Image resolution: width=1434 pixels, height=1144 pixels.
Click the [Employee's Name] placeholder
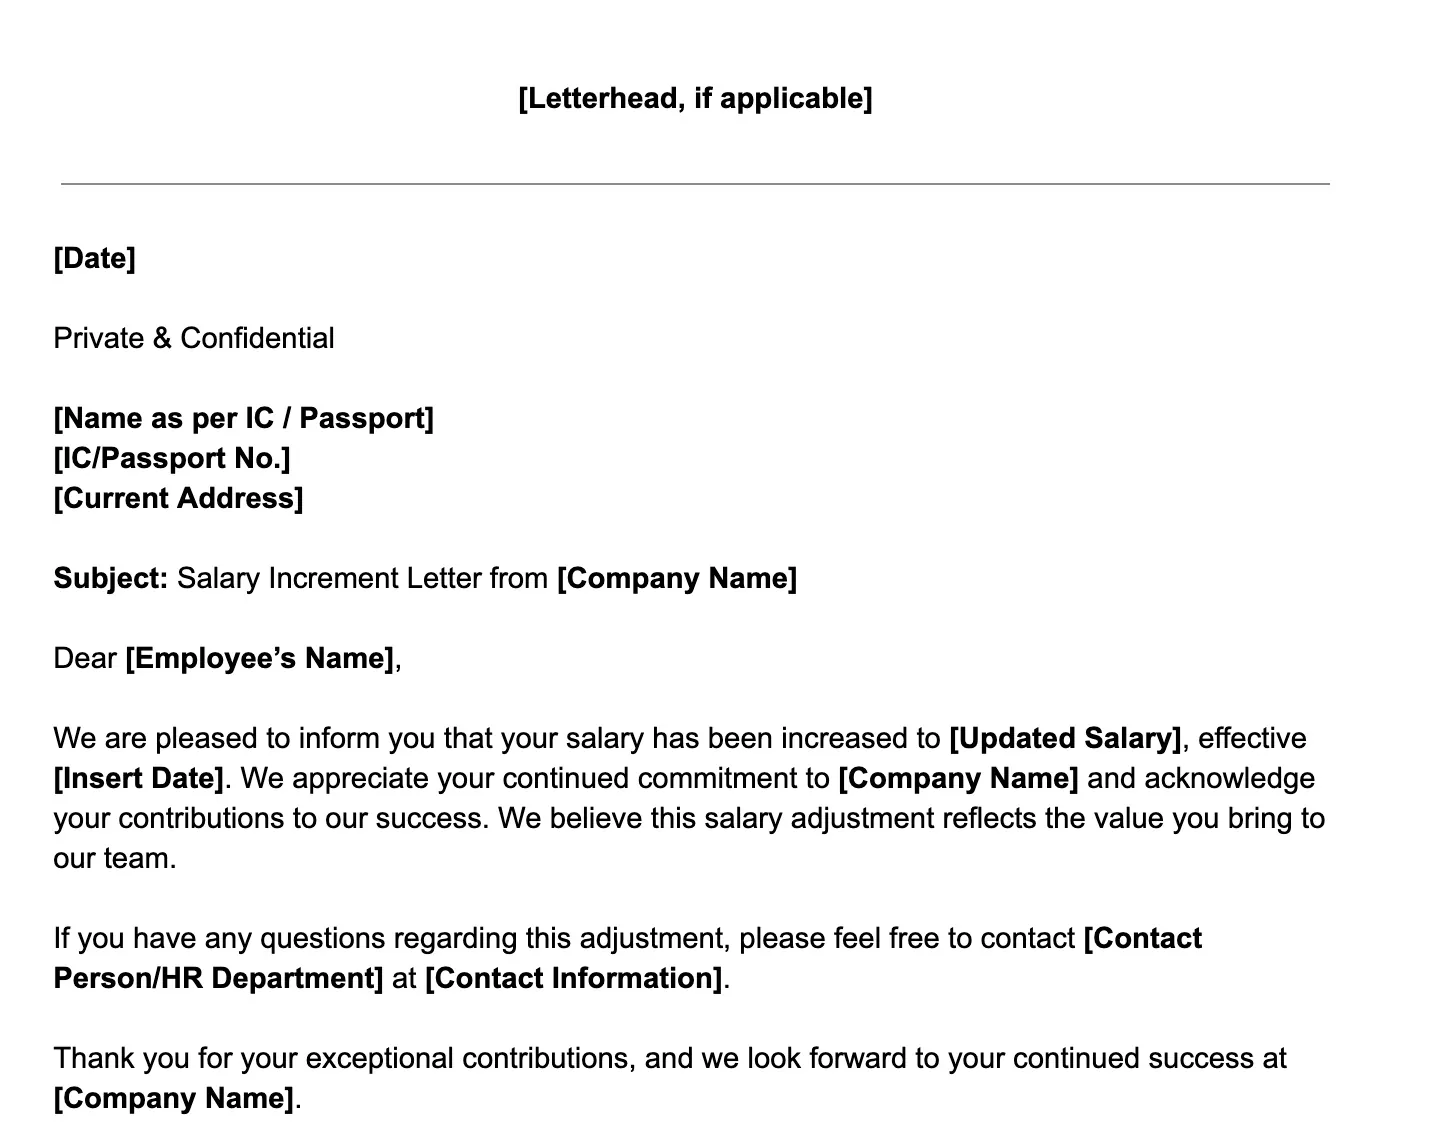tap(260, 658)
